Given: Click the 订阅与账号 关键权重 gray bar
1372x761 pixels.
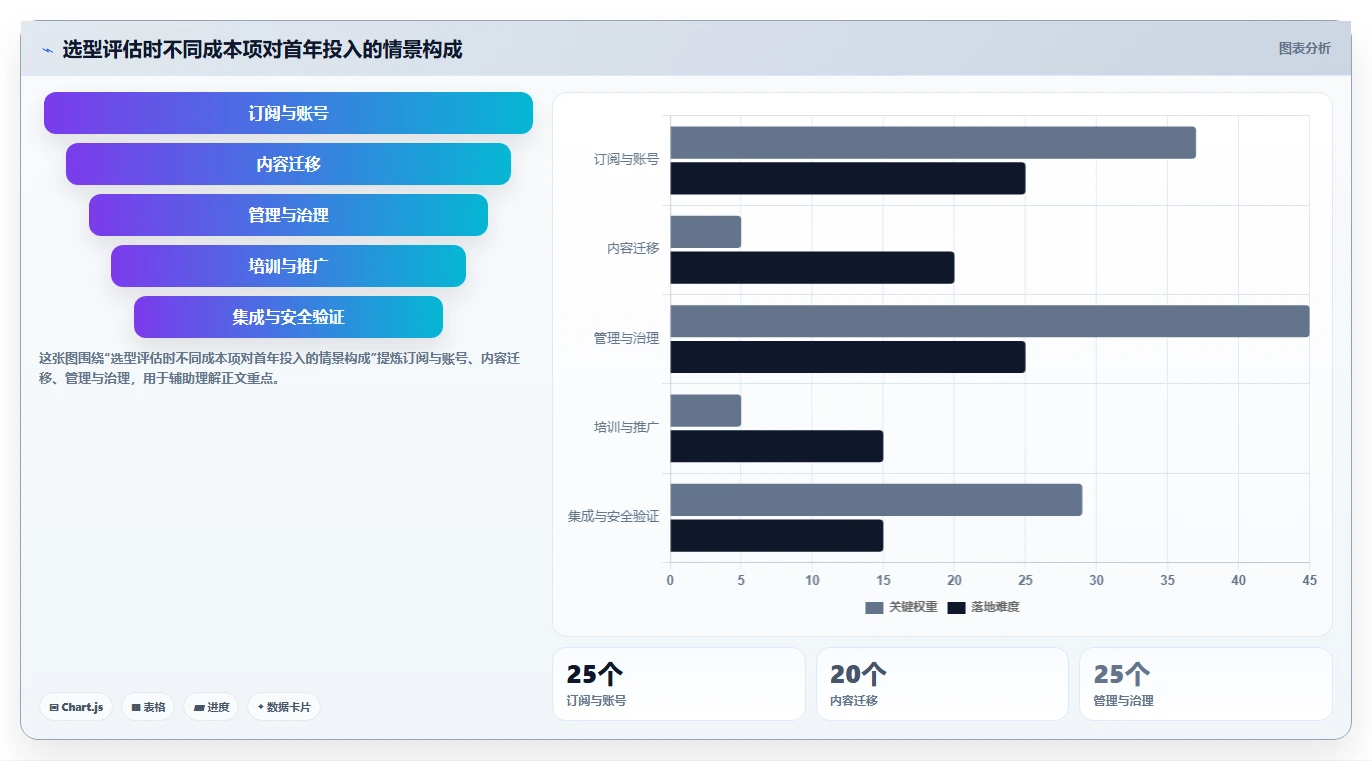Looking at the screenshot, I should pos(933,143).
